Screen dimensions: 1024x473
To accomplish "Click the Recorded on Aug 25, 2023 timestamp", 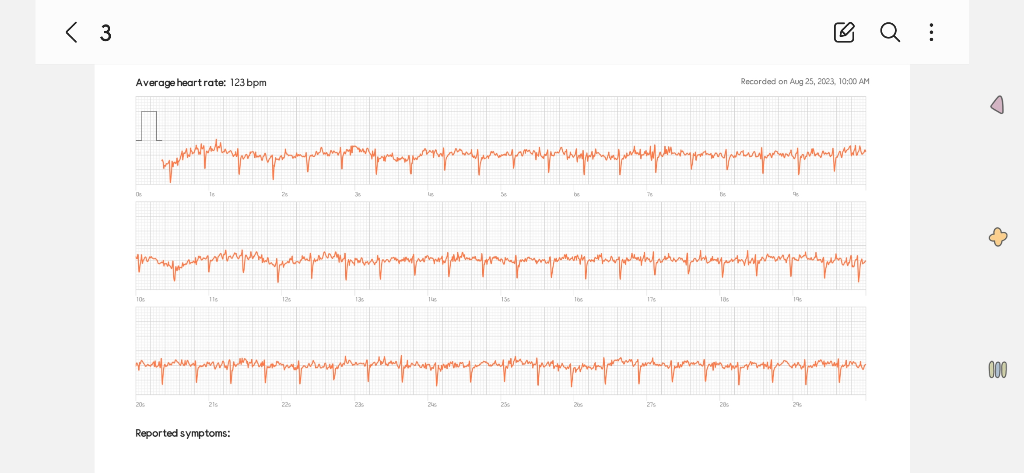I will tap(804, 81).
